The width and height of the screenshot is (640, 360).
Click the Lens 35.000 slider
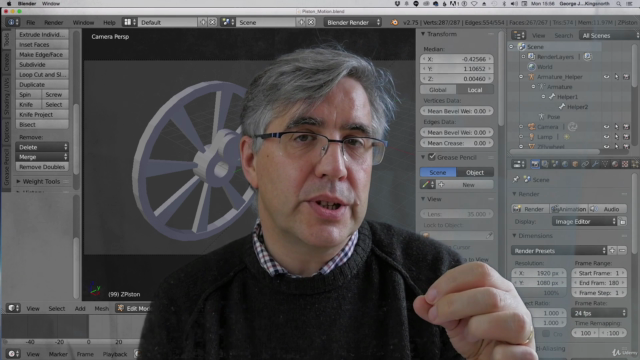(457, 214)
